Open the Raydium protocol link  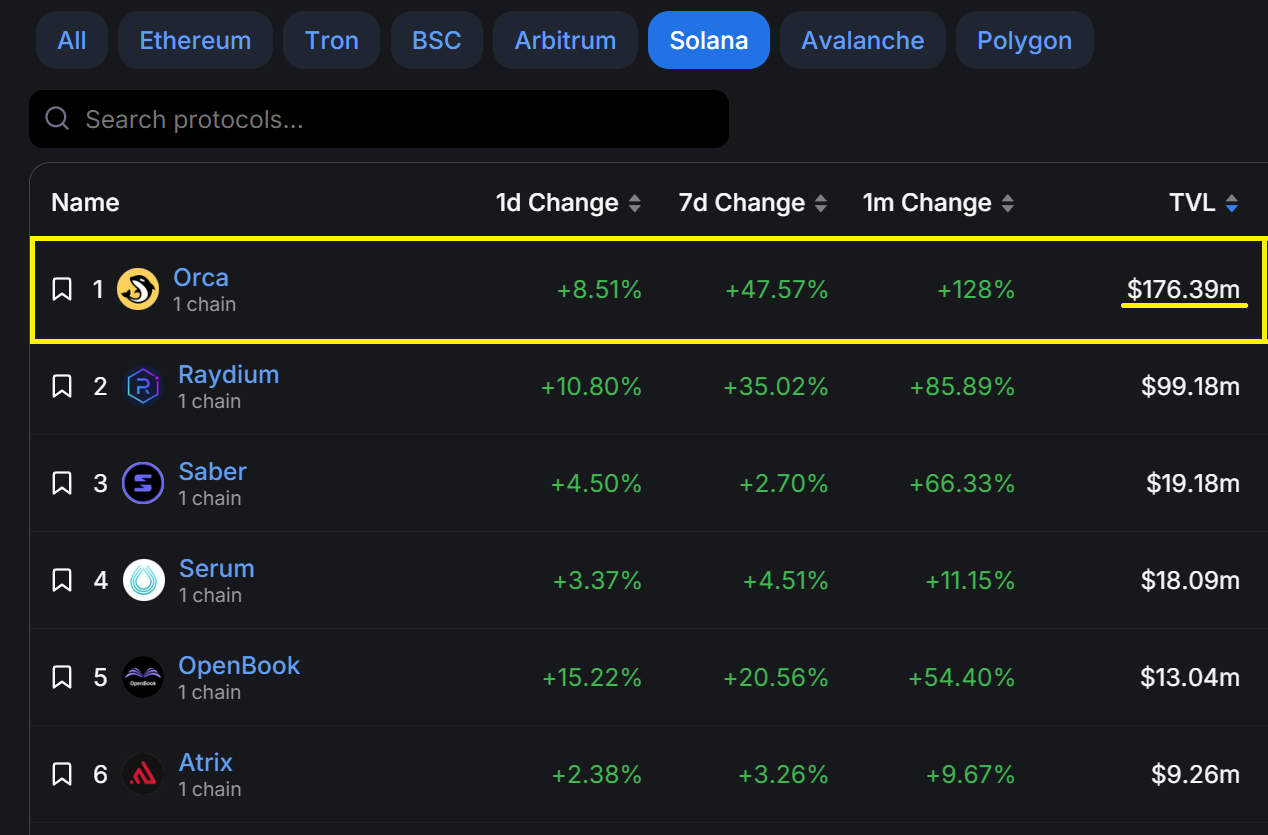228,375
